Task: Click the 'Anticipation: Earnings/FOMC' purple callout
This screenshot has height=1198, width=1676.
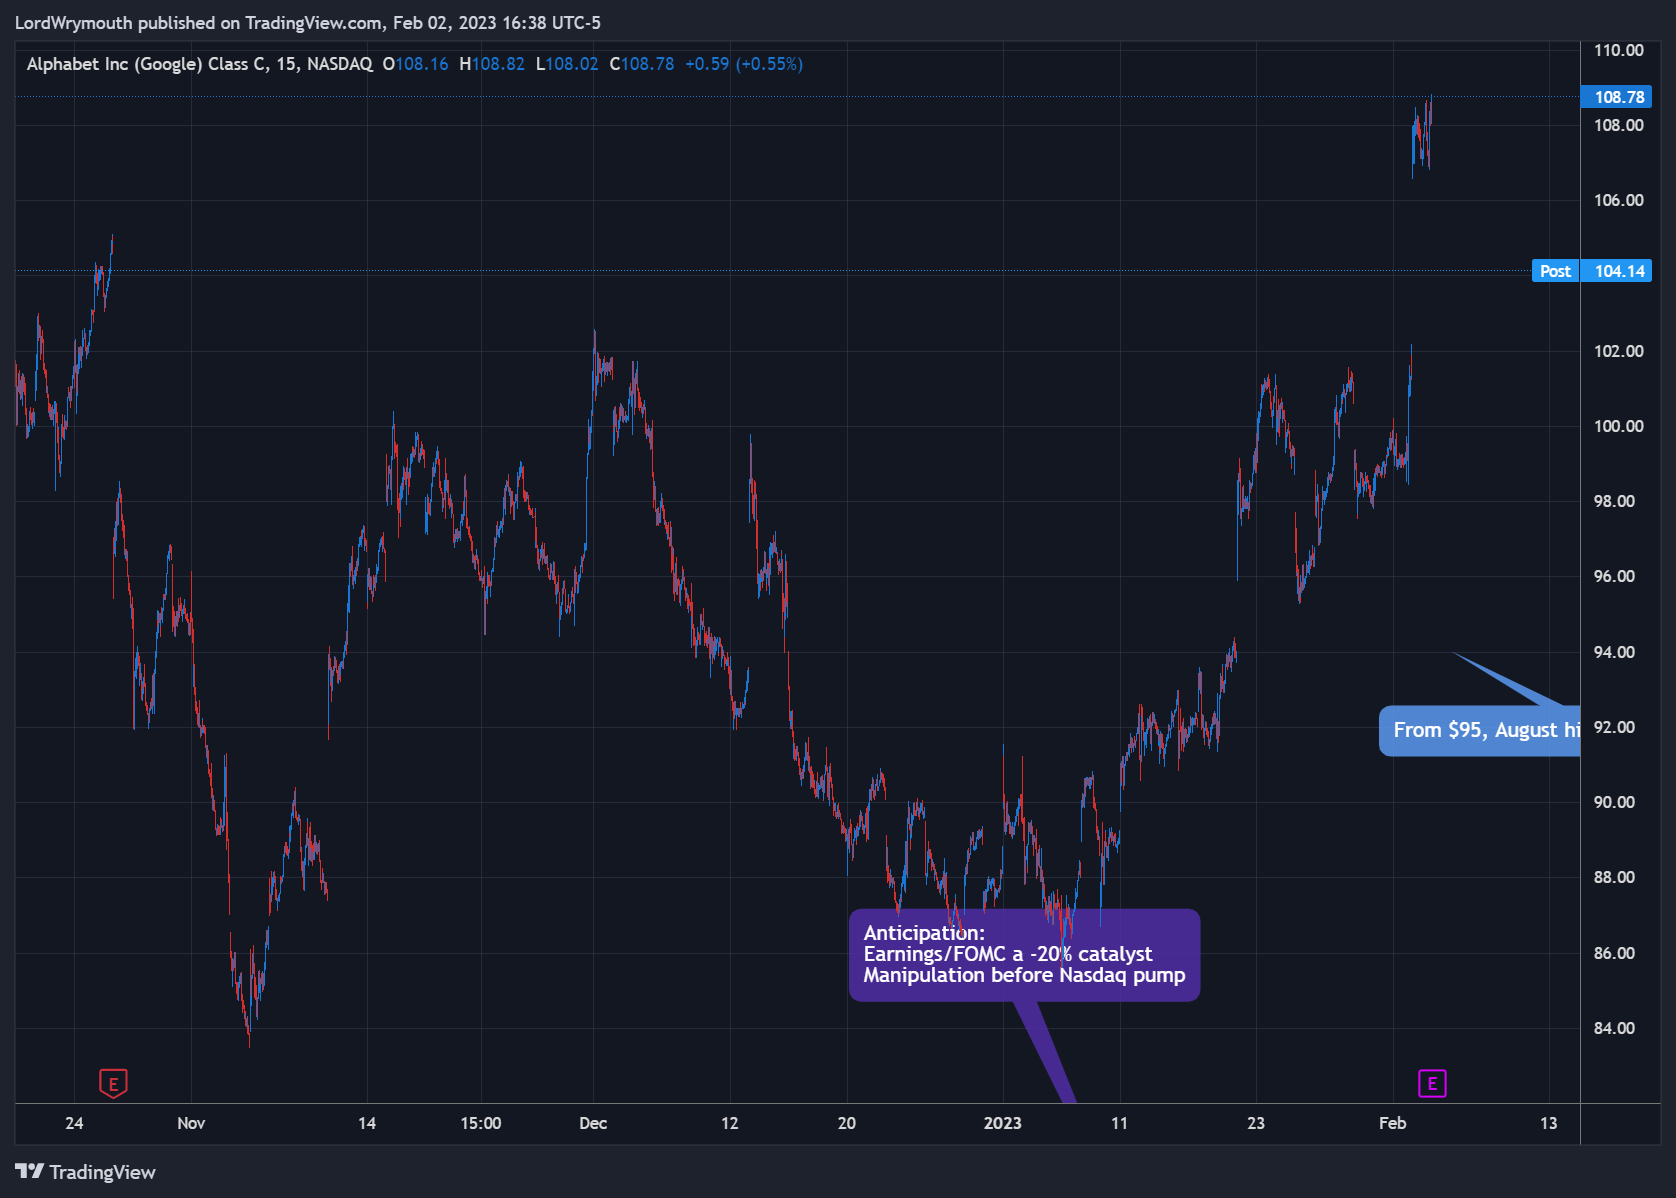Action: (x=1024, y=955)
